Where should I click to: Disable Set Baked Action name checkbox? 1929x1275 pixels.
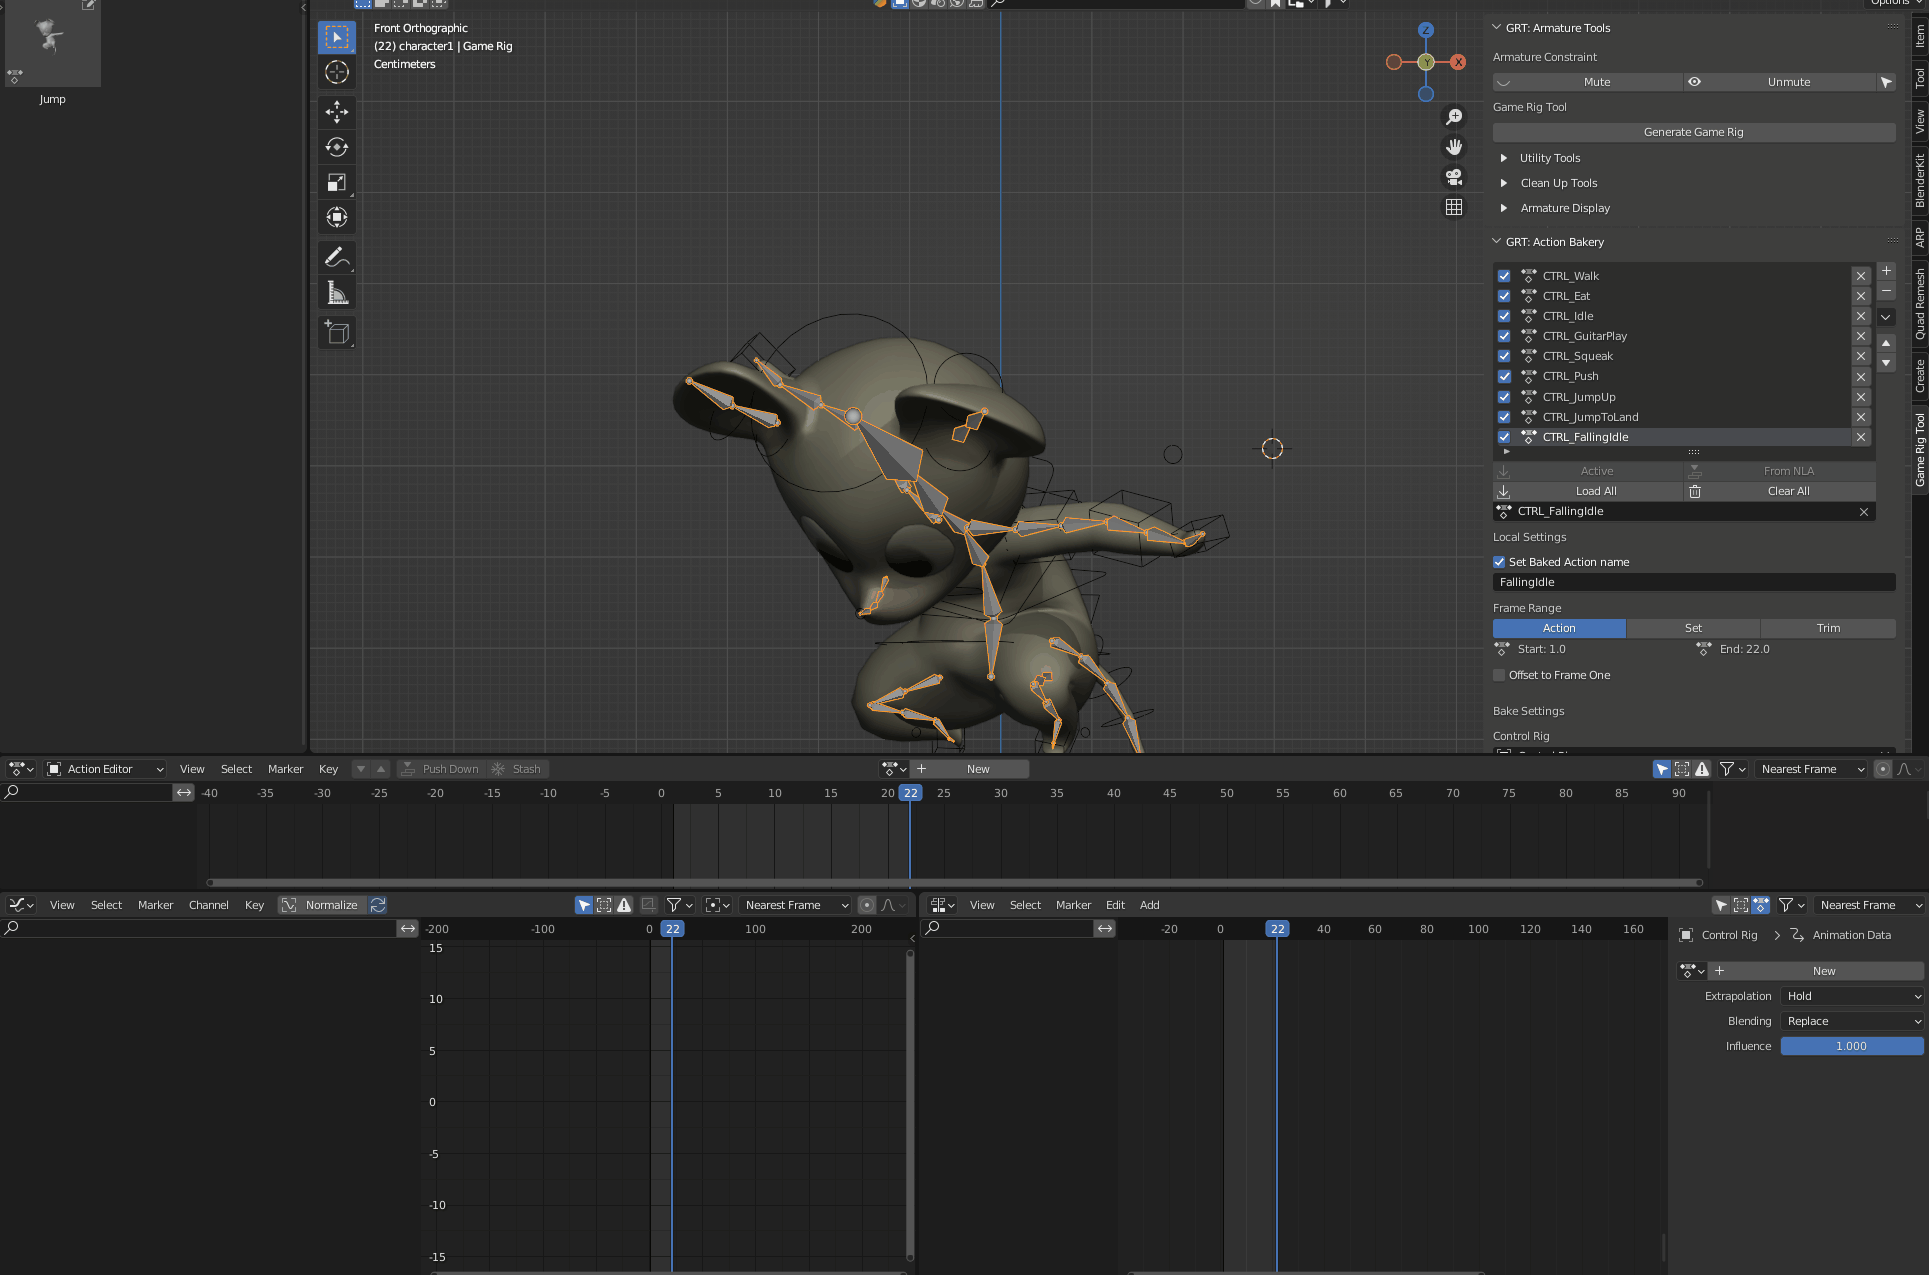point(1499,562)
